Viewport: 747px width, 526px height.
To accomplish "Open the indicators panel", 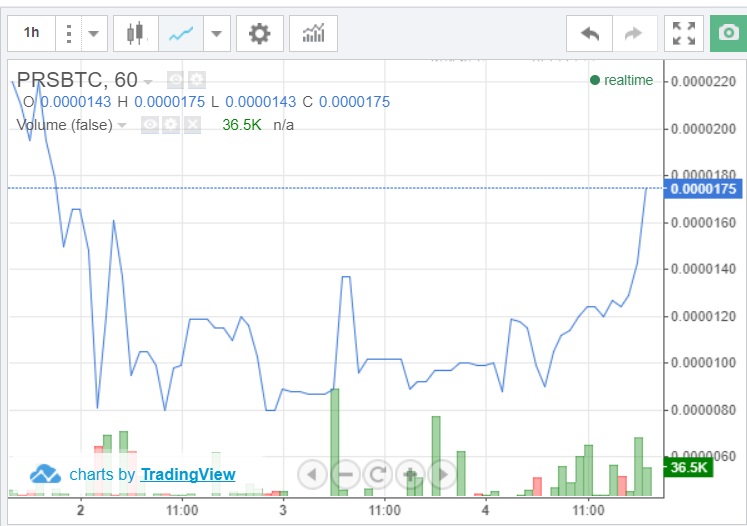I will (313, 33).
